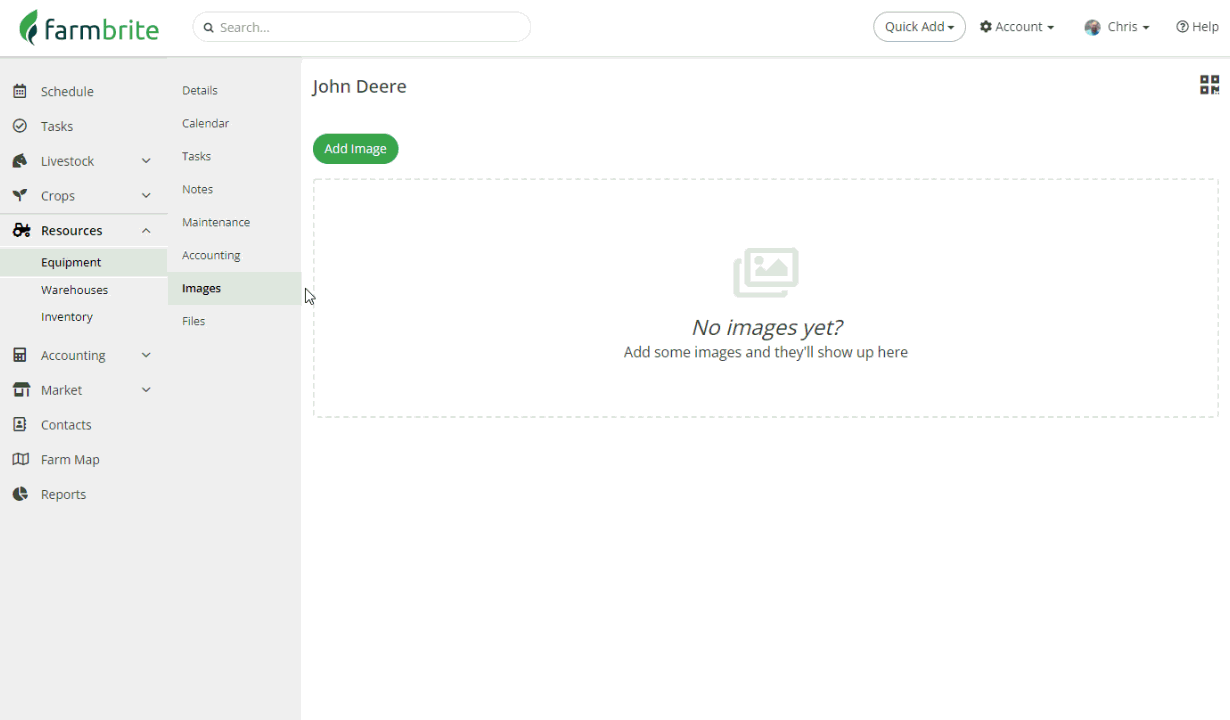Open the Notes tab
The height and width of the screenshot is (720, 1230).
pos(234,189)
